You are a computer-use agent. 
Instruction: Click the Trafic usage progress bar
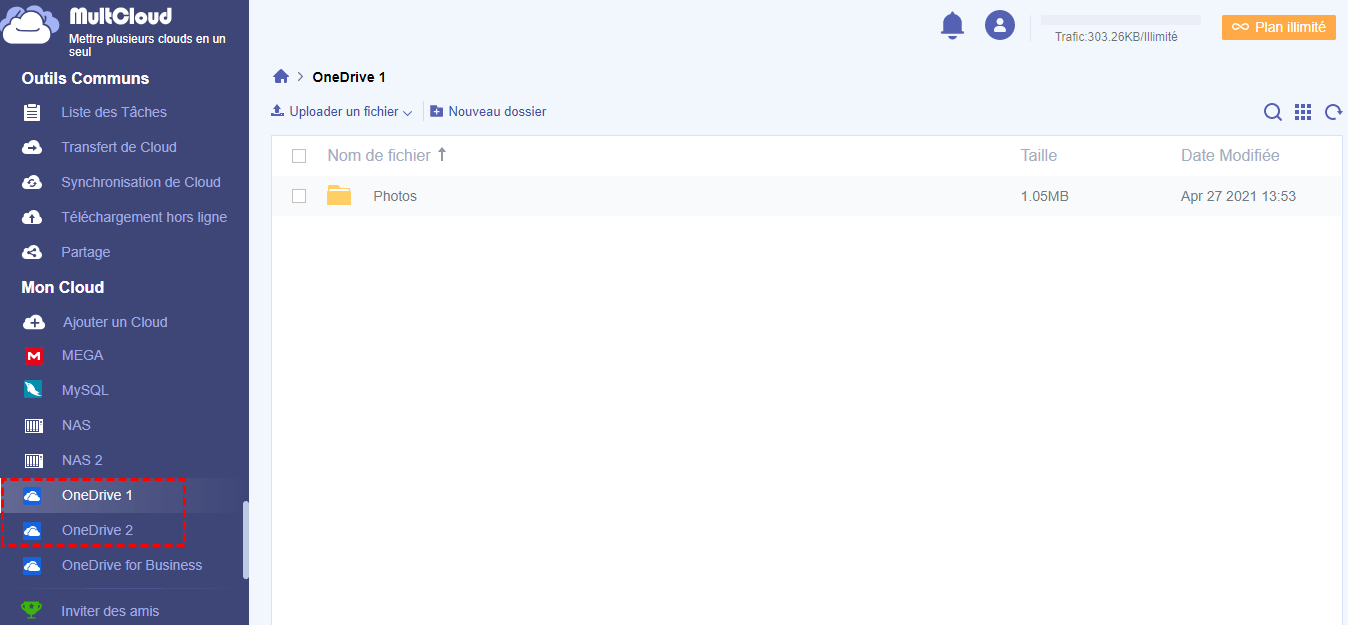coord(1121,20)
